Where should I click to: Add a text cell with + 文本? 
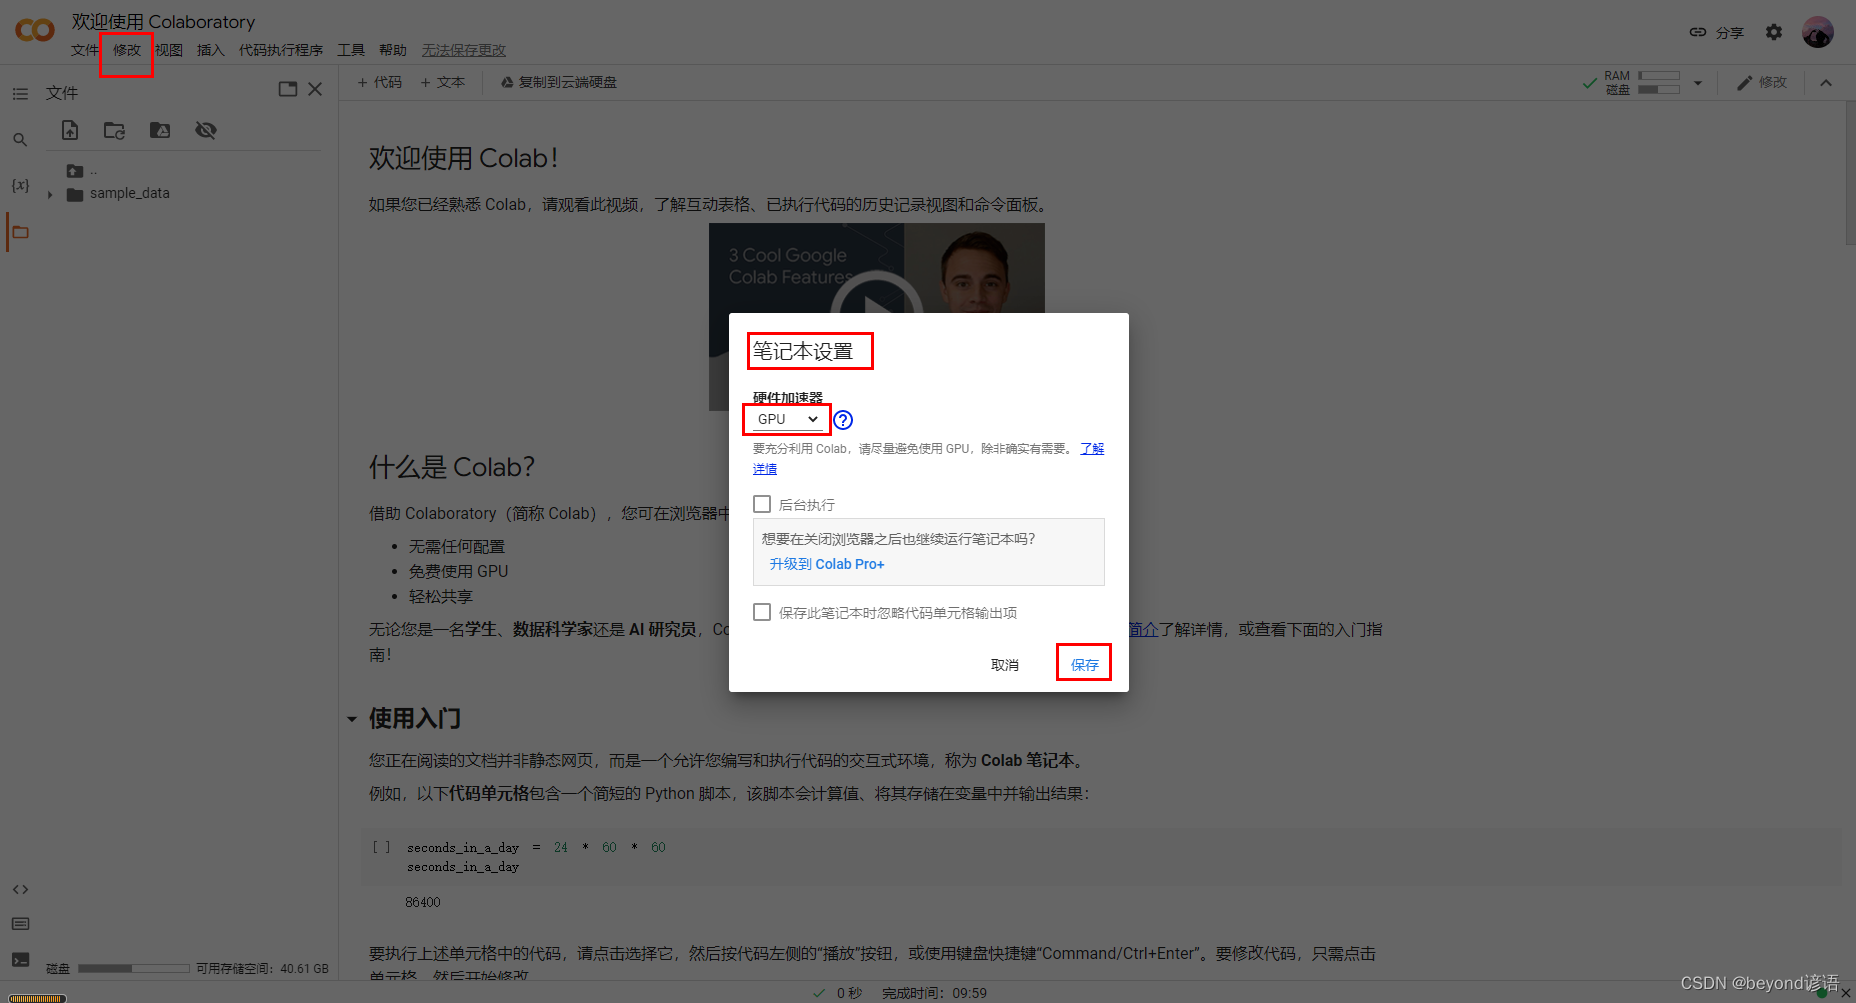point(443,82)
